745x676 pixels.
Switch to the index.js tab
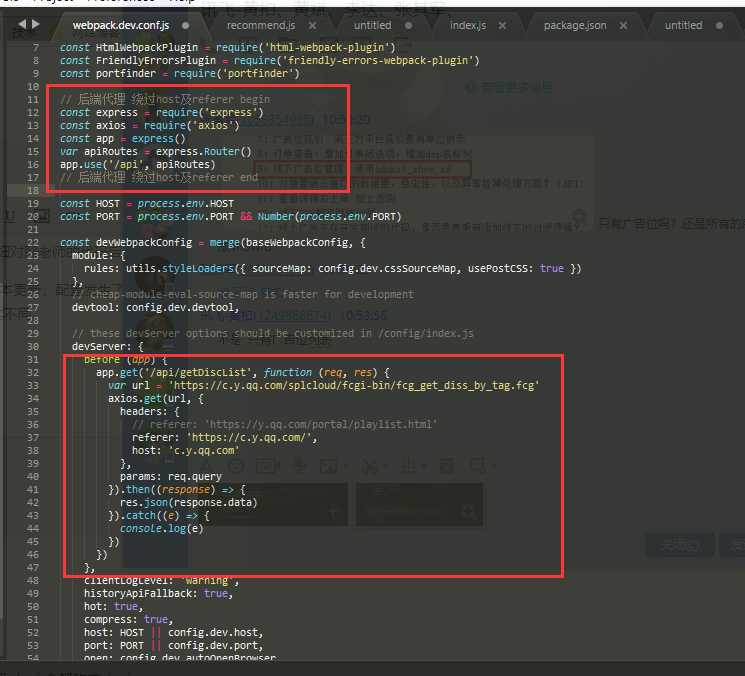pyautogui.click(x=468, y=25)
